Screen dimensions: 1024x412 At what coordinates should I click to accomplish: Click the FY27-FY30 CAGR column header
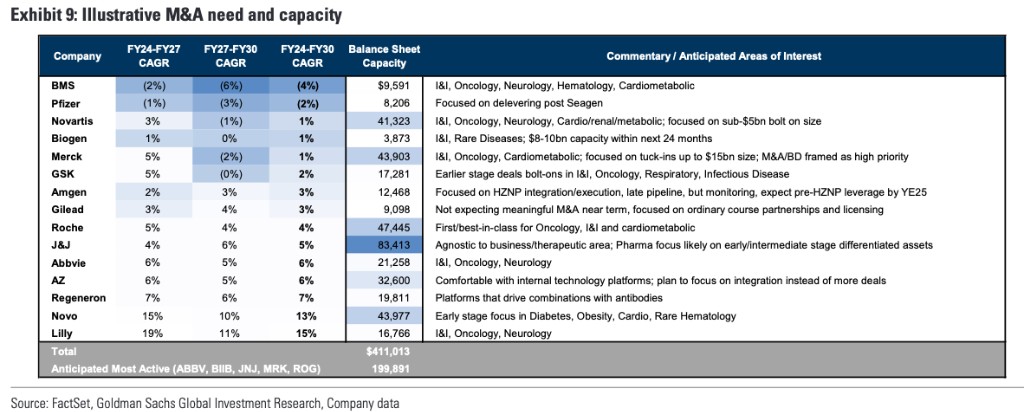click(230, 56)
